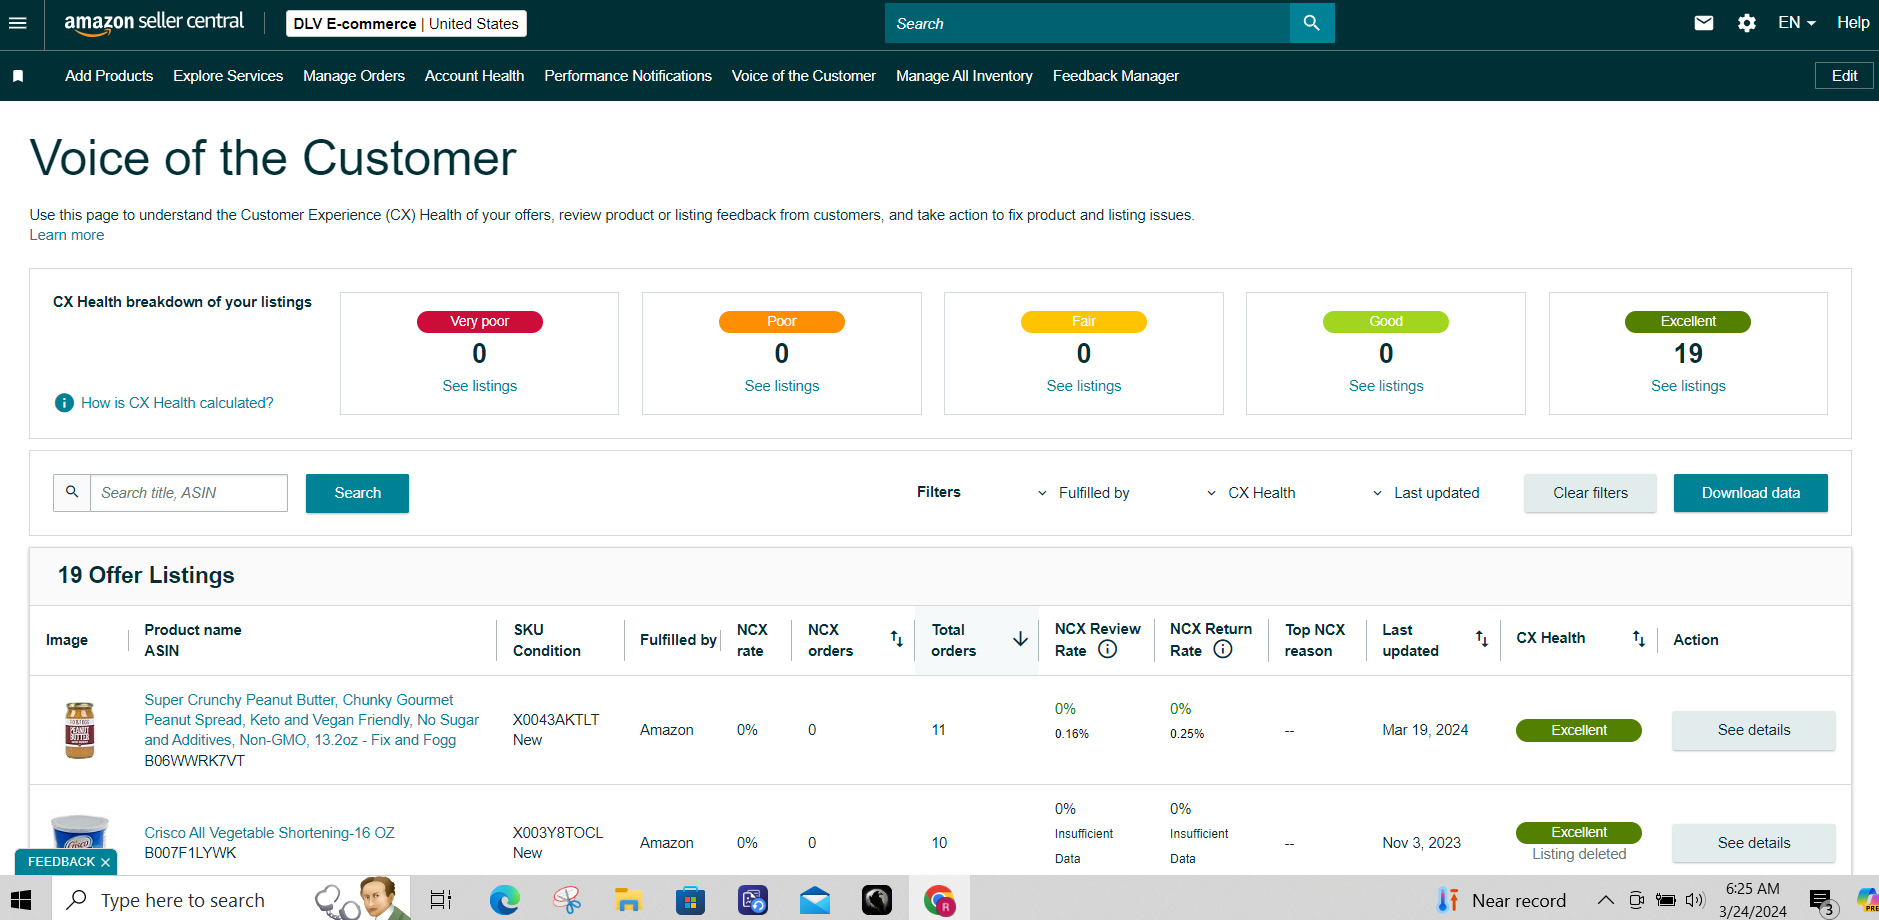Screen dimensions: 1879x920
Task: Open the Windows notification center icon
Action: click(1822, 901)
